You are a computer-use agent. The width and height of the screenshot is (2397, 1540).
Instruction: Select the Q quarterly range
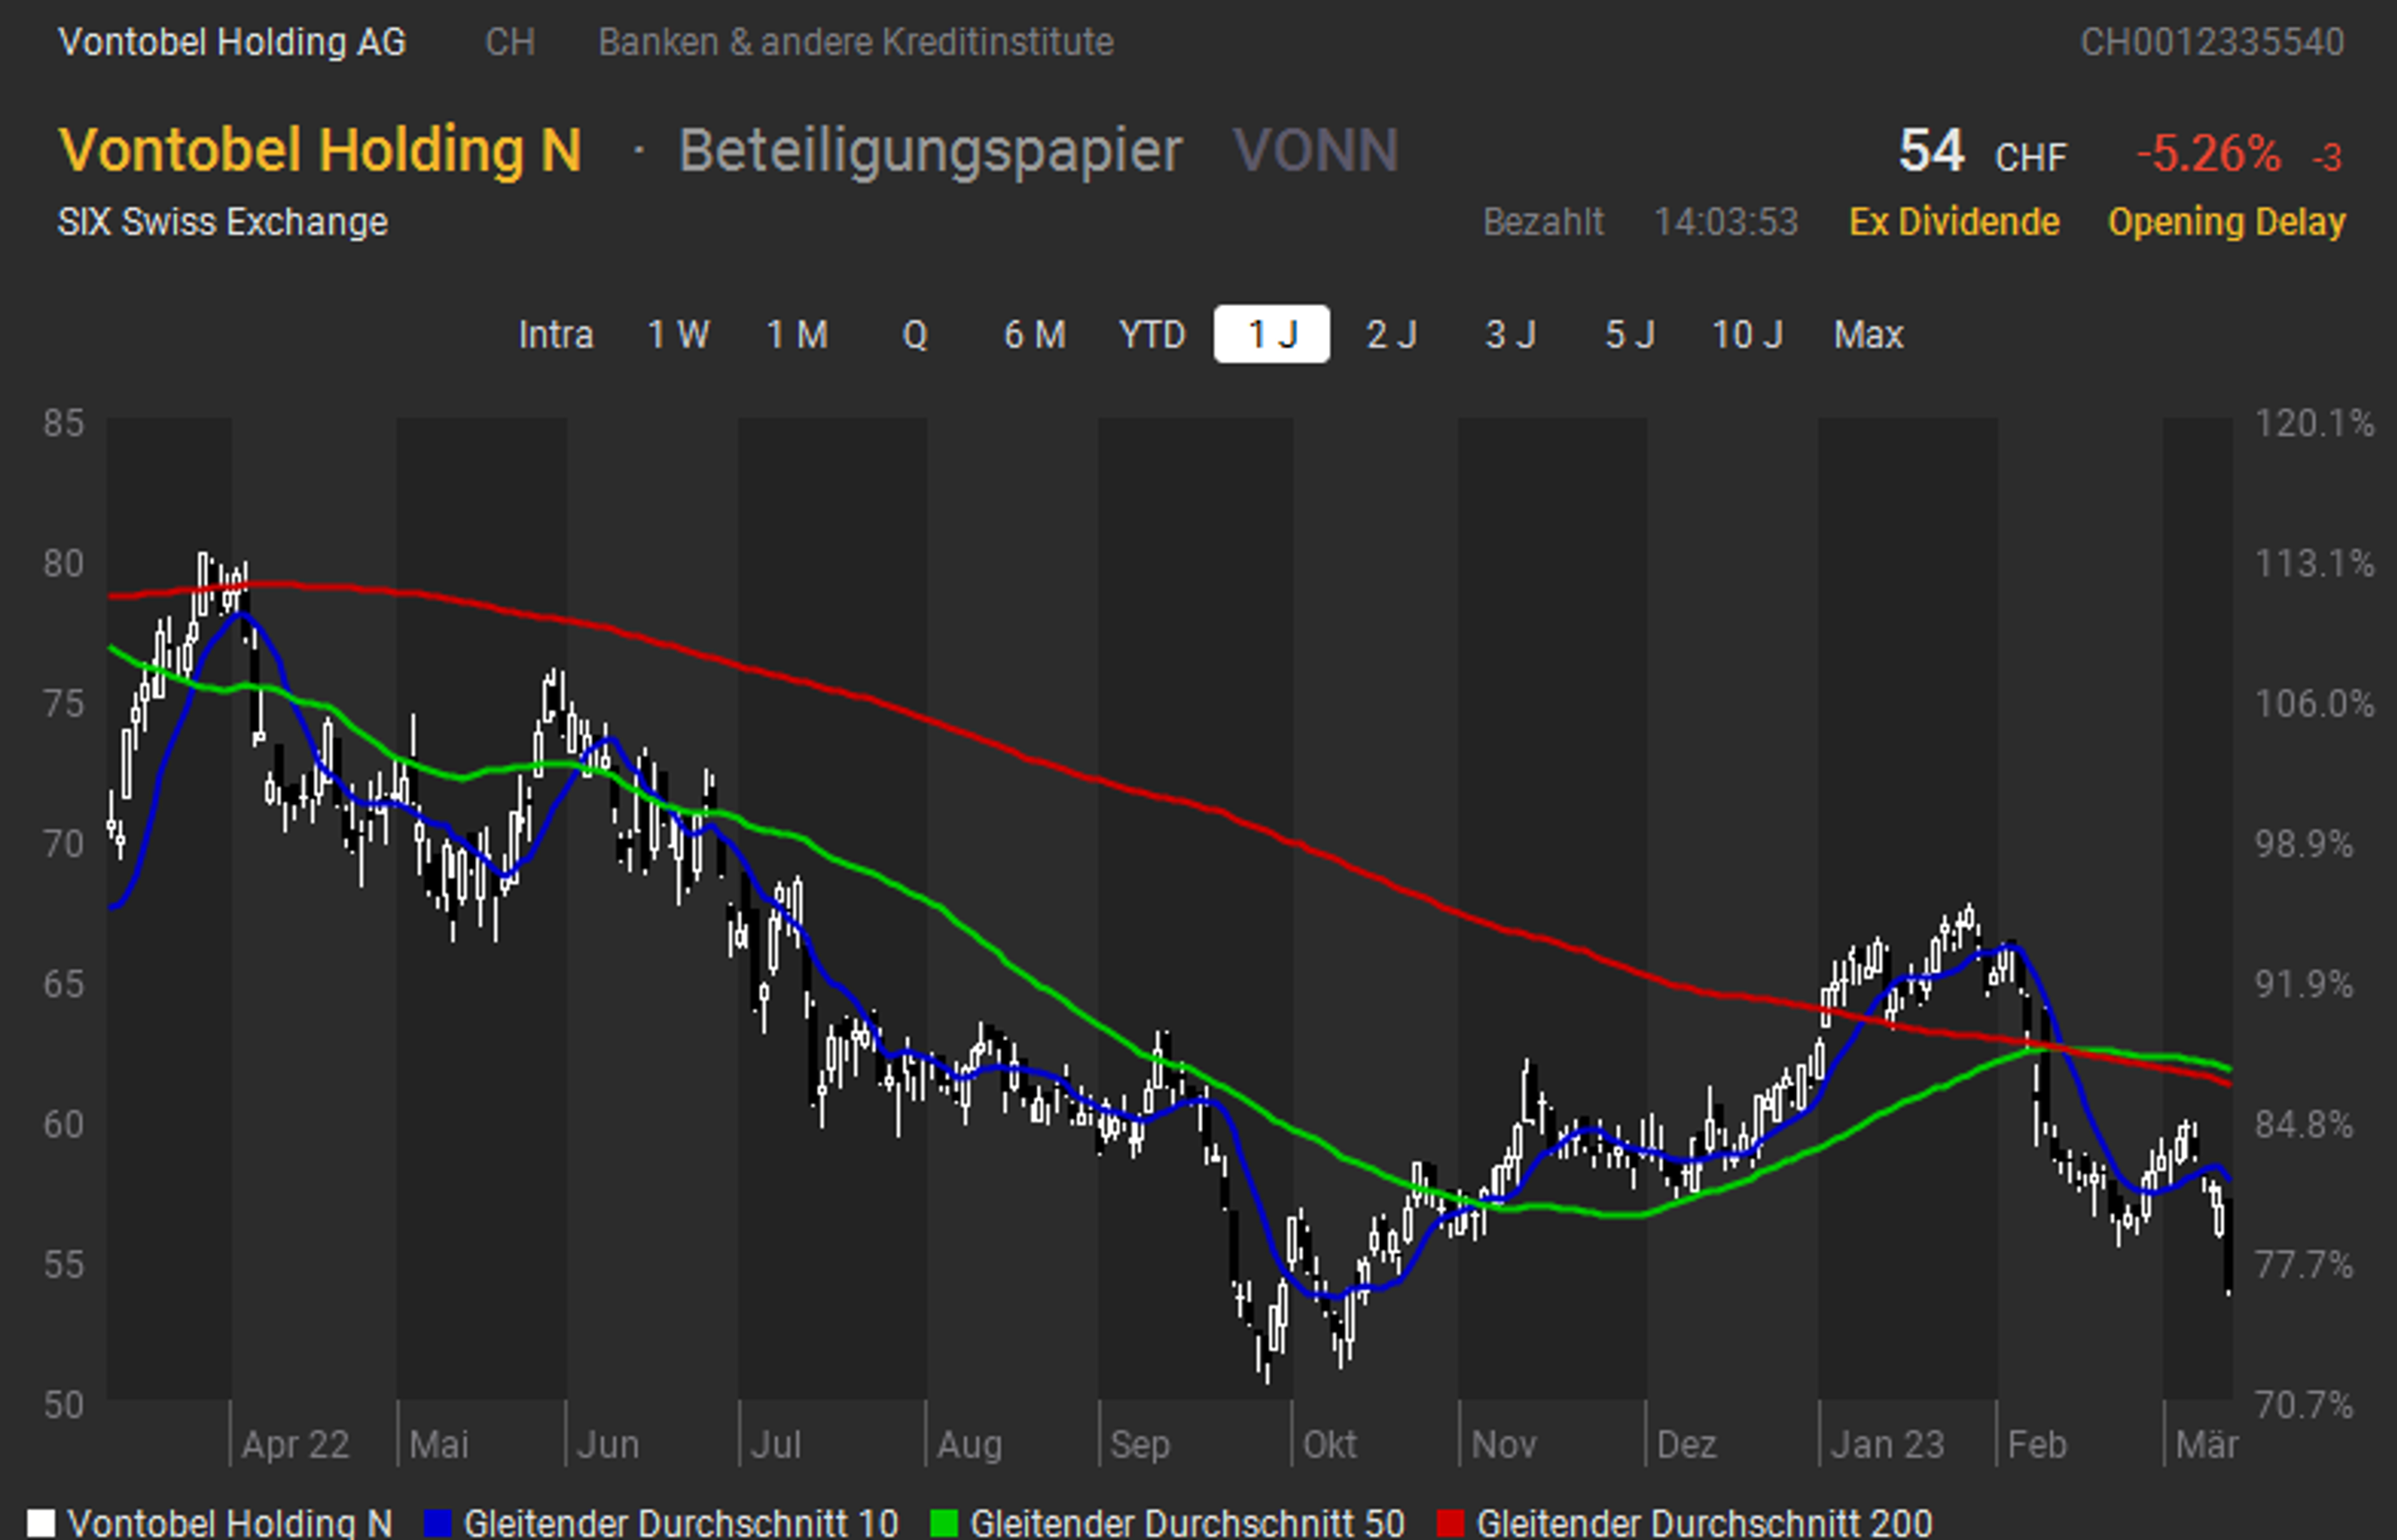[x=914, y=334]
